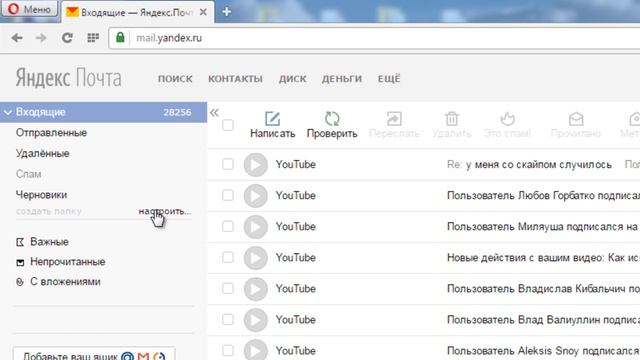Go forward to next page
Screen dimensions: 640x360
click(x=41, y=38)
